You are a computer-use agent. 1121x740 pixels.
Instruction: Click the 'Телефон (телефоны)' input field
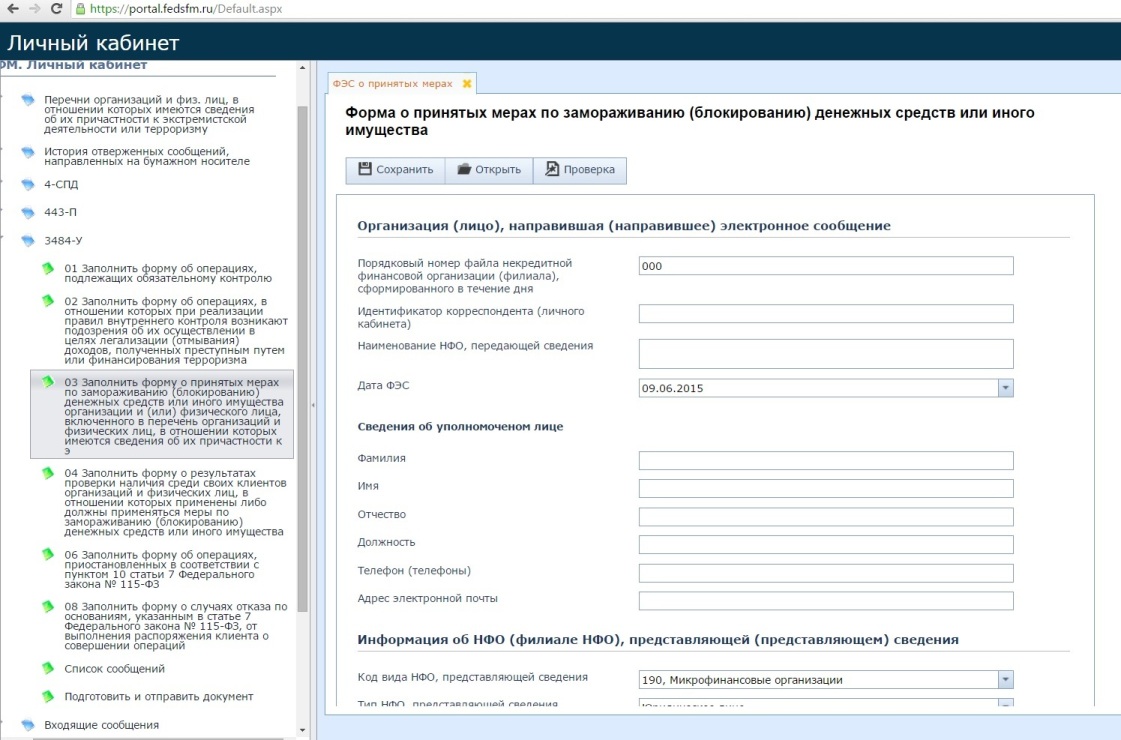(826, 573)
